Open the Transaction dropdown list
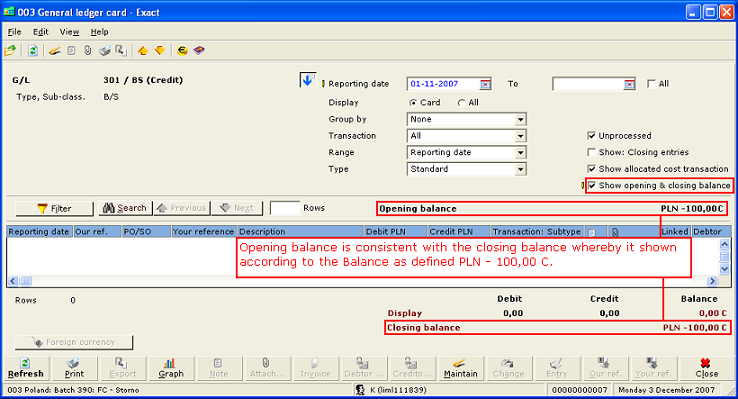Viewport: 738px width, 399px height. click(x=520, y=136)
